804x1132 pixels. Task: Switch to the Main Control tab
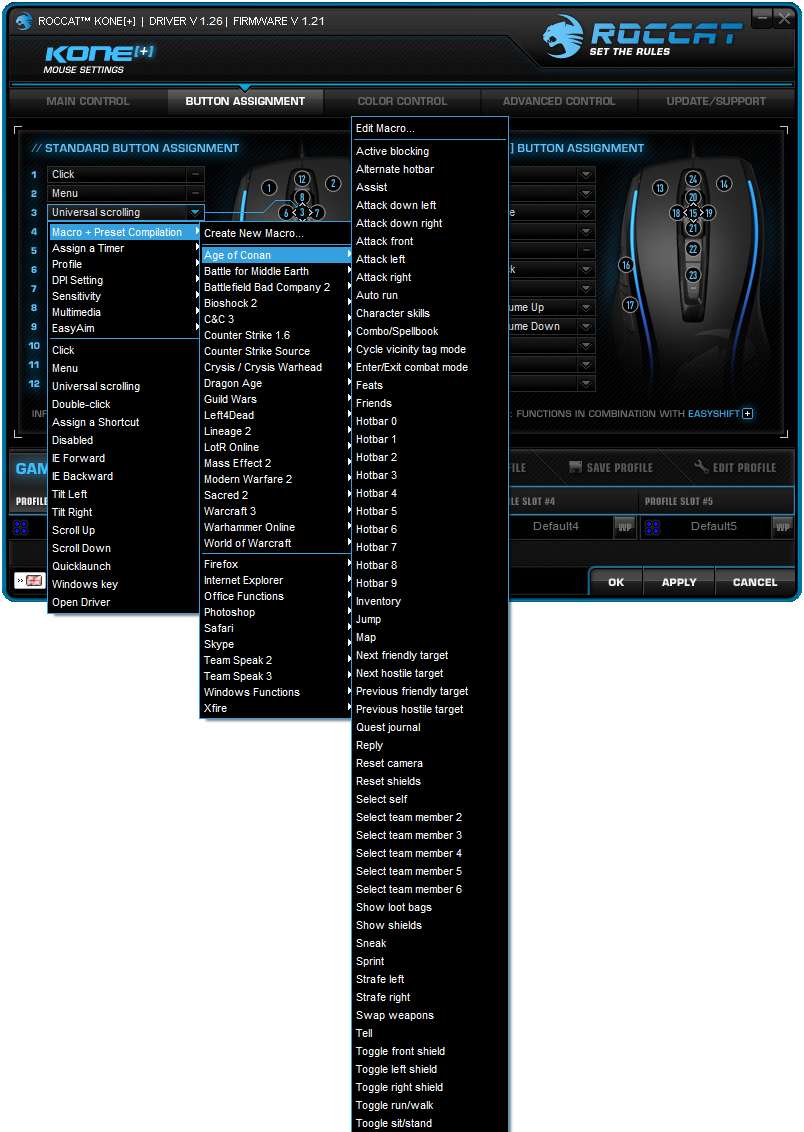88,101
